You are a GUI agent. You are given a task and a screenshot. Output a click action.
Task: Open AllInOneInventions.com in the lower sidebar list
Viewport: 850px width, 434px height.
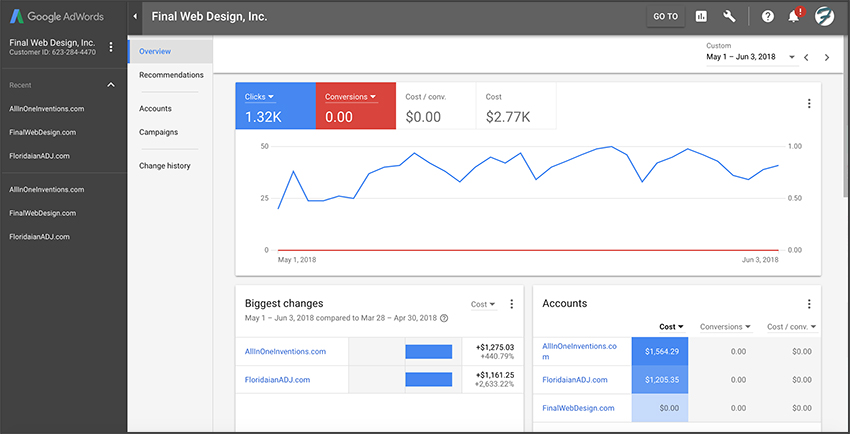coord(47,190)
